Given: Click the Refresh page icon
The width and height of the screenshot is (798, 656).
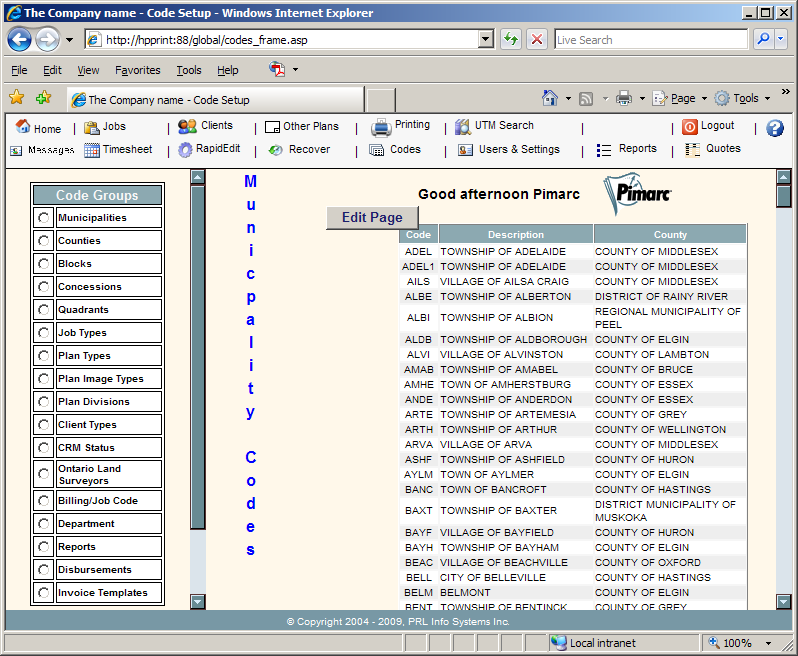Looking at the screenshot, I should [510, 39].
